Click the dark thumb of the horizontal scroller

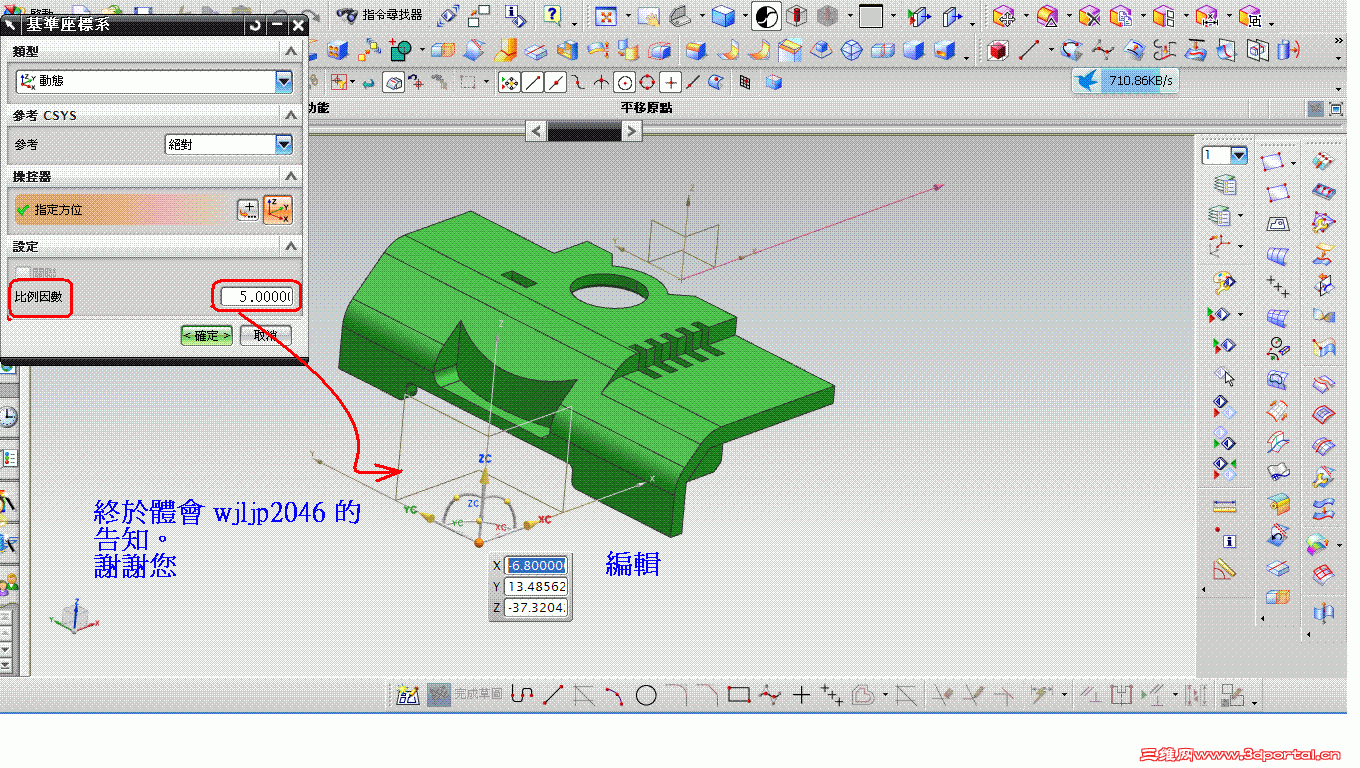pos(584,131)
